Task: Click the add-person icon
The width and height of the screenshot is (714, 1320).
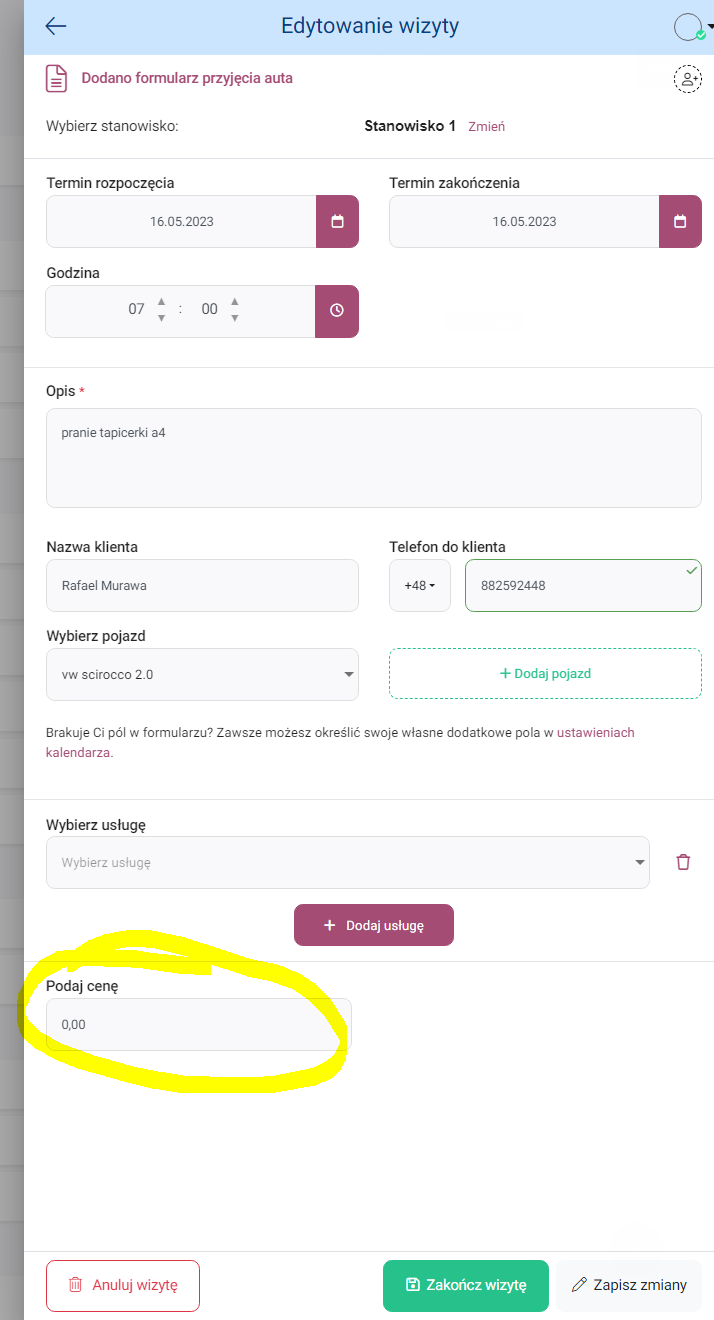Action: [687, 79]
